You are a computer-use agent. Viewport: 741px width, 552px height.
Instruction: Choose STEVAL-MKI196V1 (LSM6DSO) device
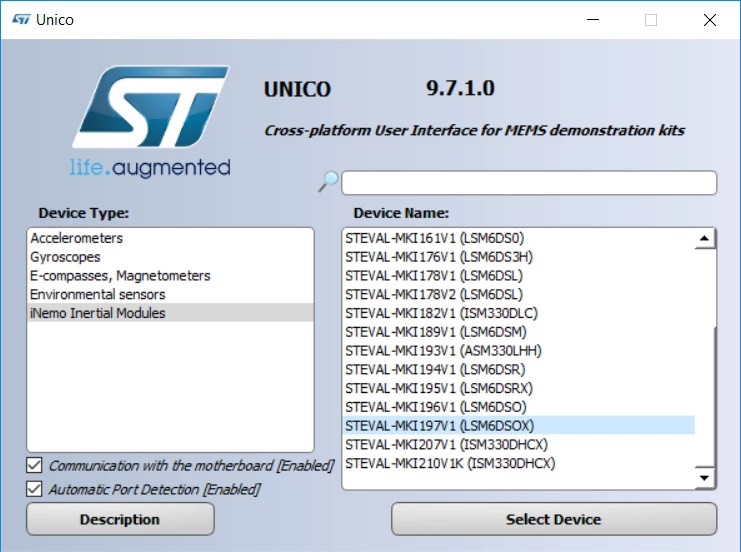[519, 407]
